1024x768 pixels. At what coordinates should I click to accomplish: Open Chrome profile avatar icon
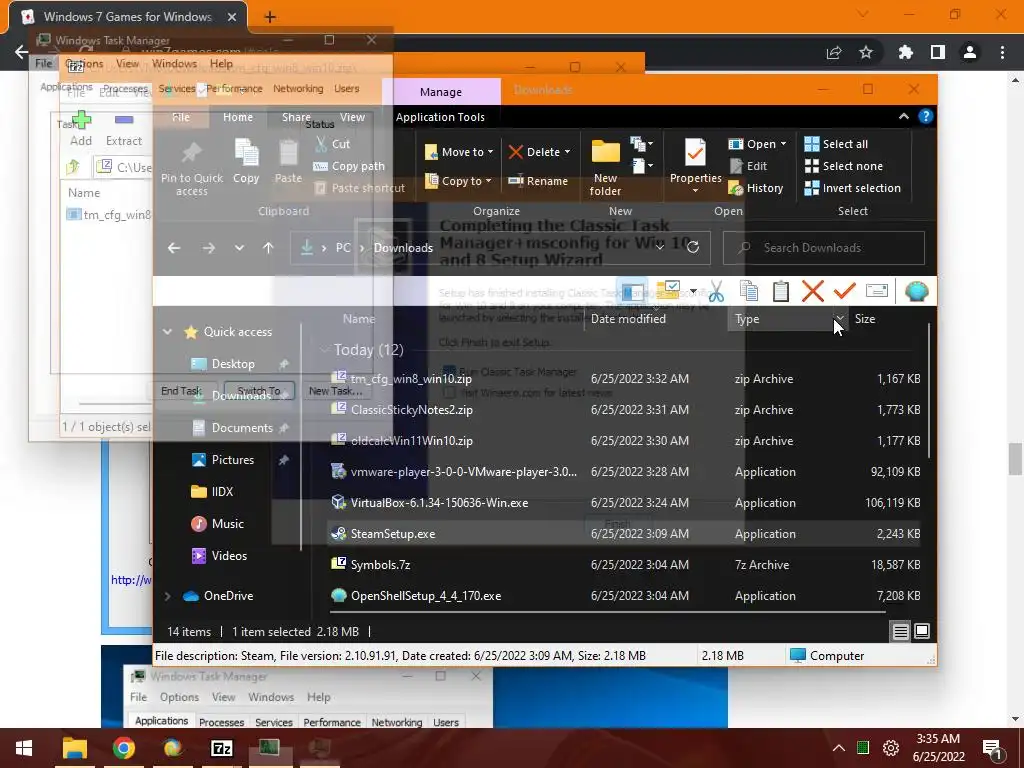coord(970,52)
